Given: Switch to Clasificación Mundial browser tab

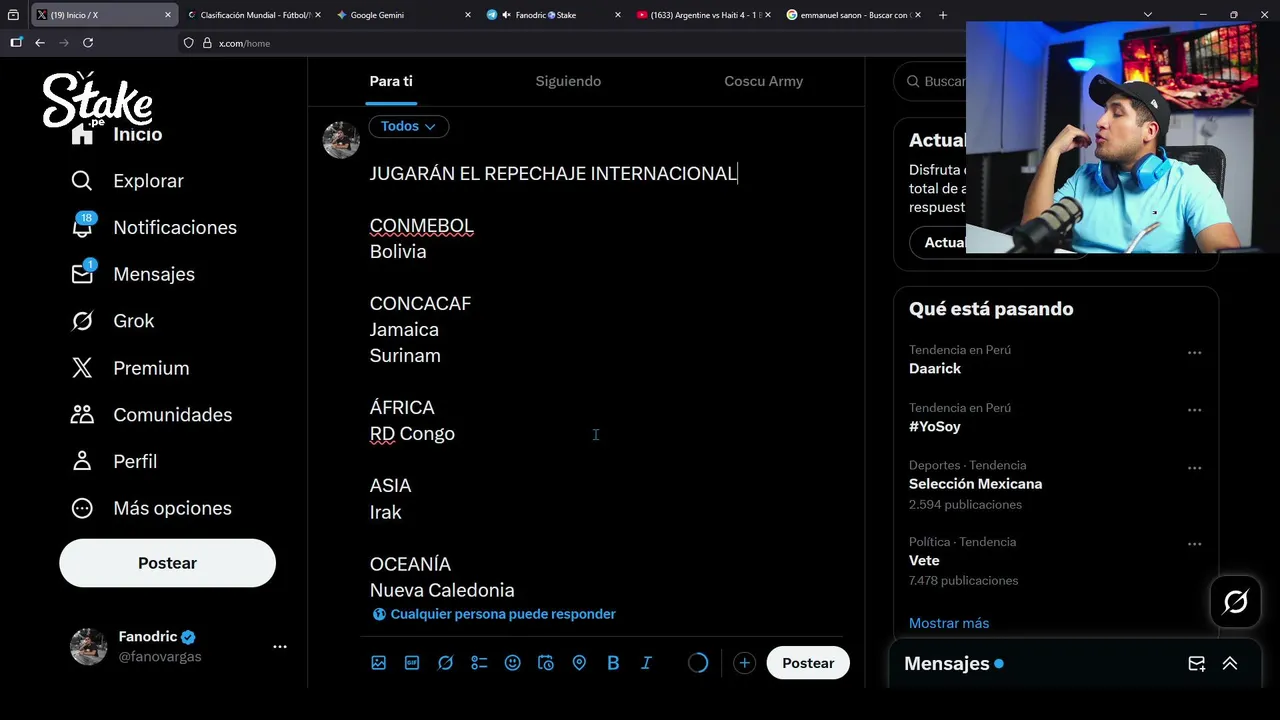Looking at the screenshot, I should [254, 15].
